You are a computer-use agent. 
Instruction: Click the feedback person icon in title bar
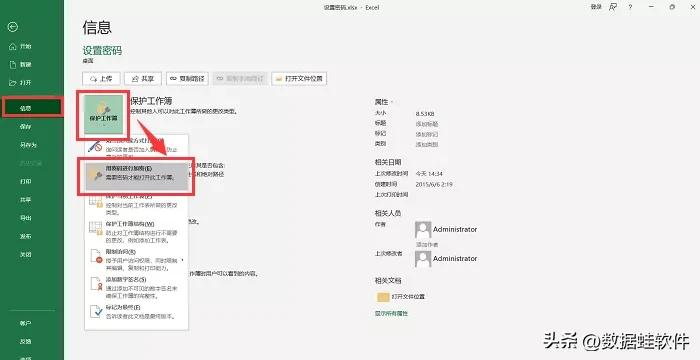613,7
